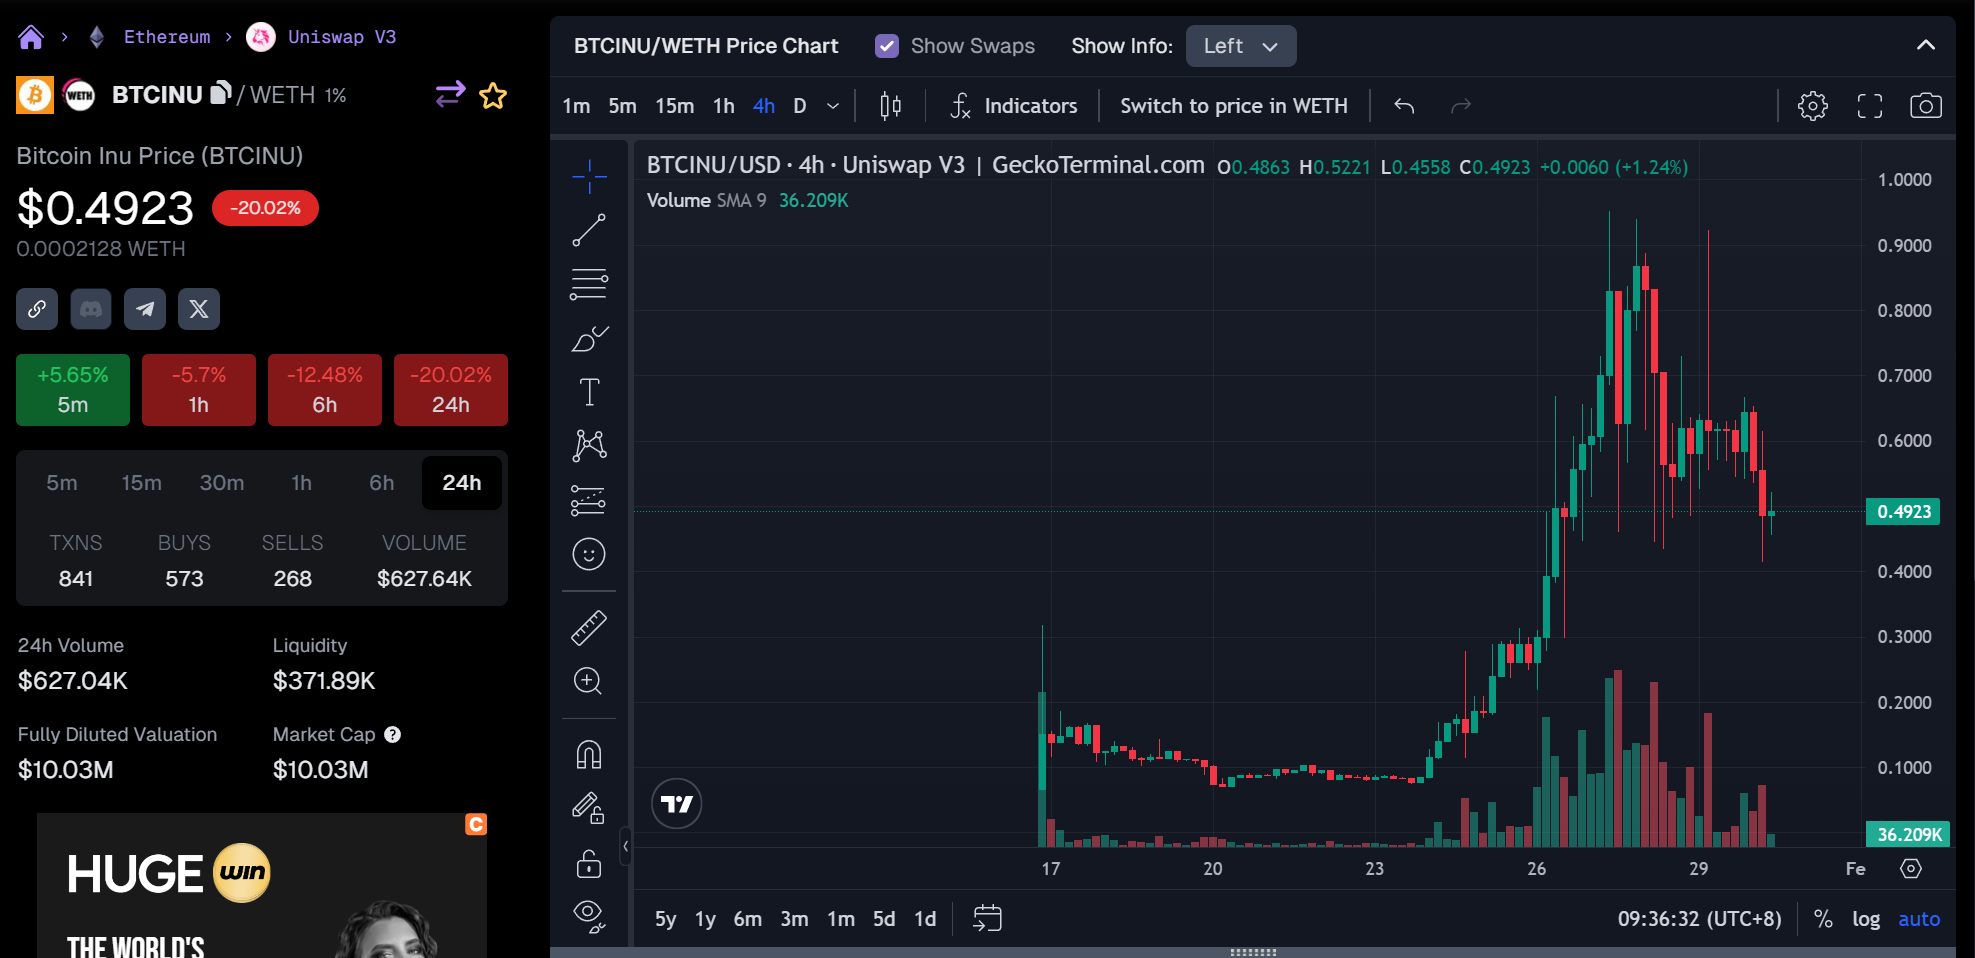Select the 24h transactions stats tab
The width and height of the screenshot is (1975, 958).
tap(462, 483)
